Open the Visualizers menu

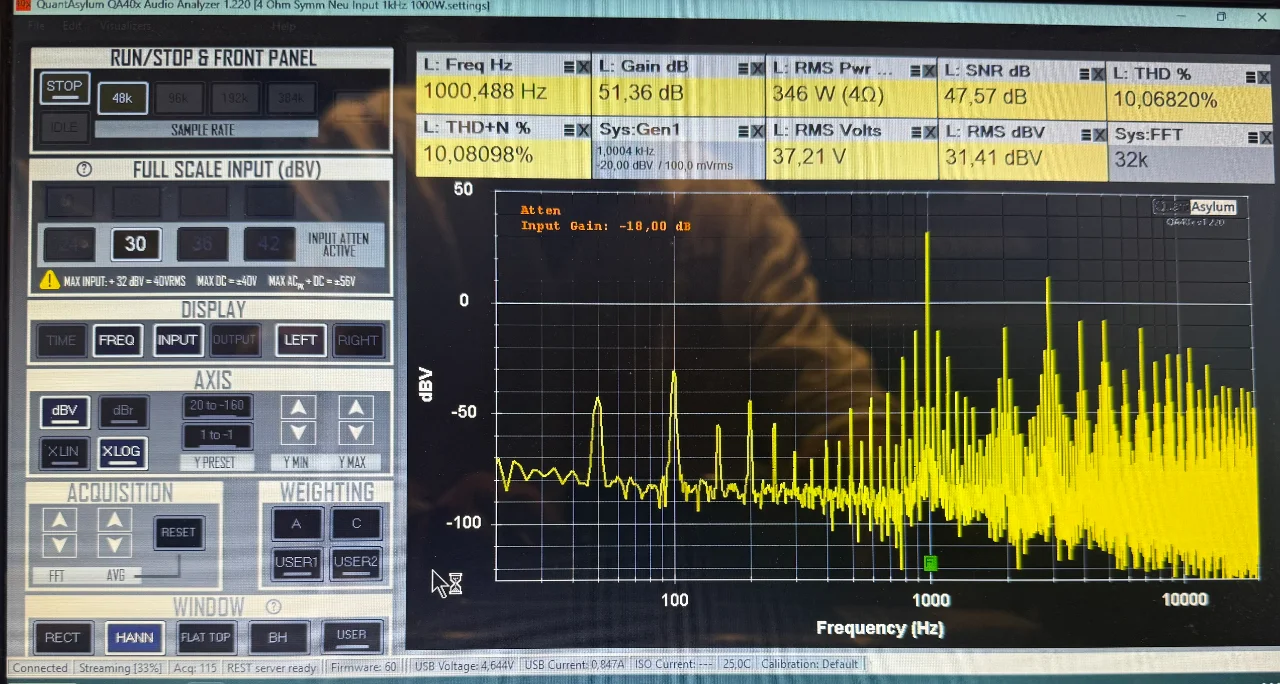(125, 25)
